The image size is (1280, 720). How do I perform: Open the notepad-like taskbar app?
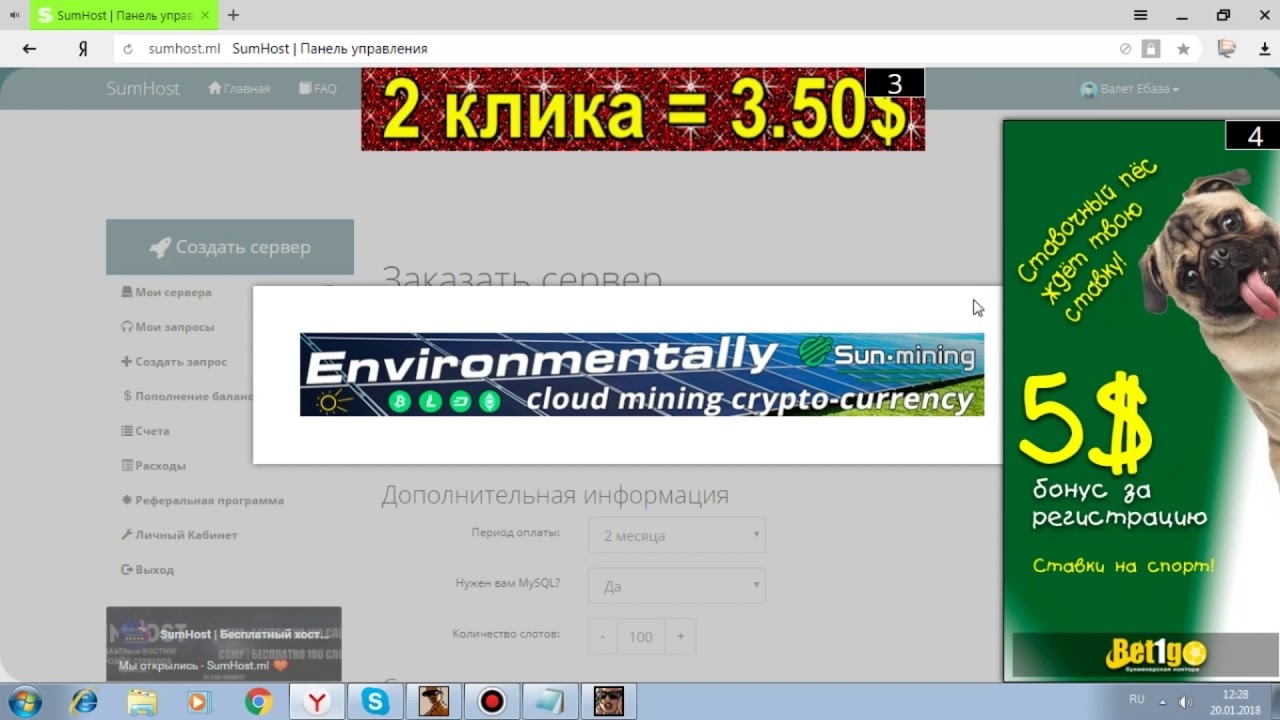550,701
